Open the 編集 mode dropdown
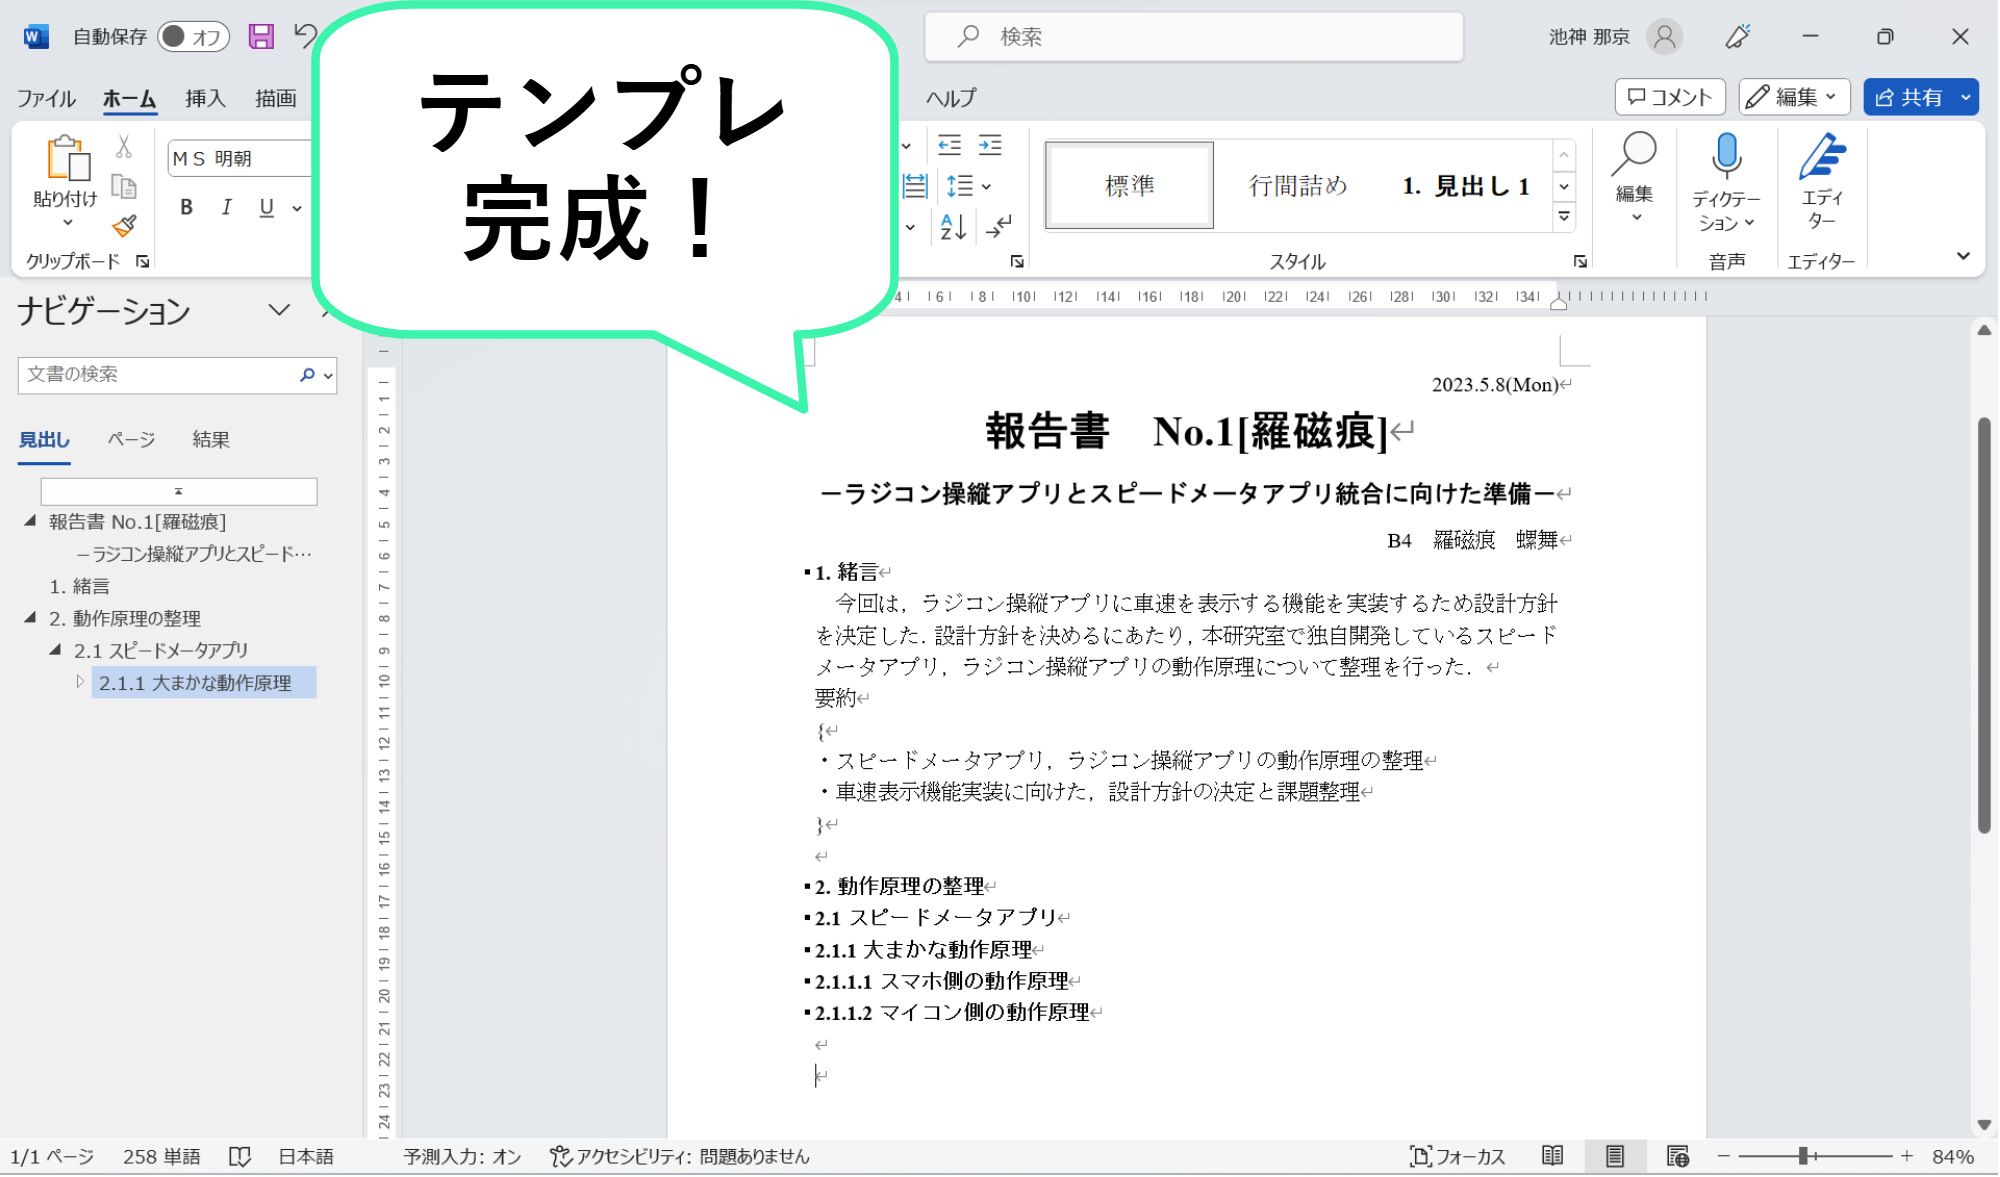2000x1177 pixels. point(1794,97)
